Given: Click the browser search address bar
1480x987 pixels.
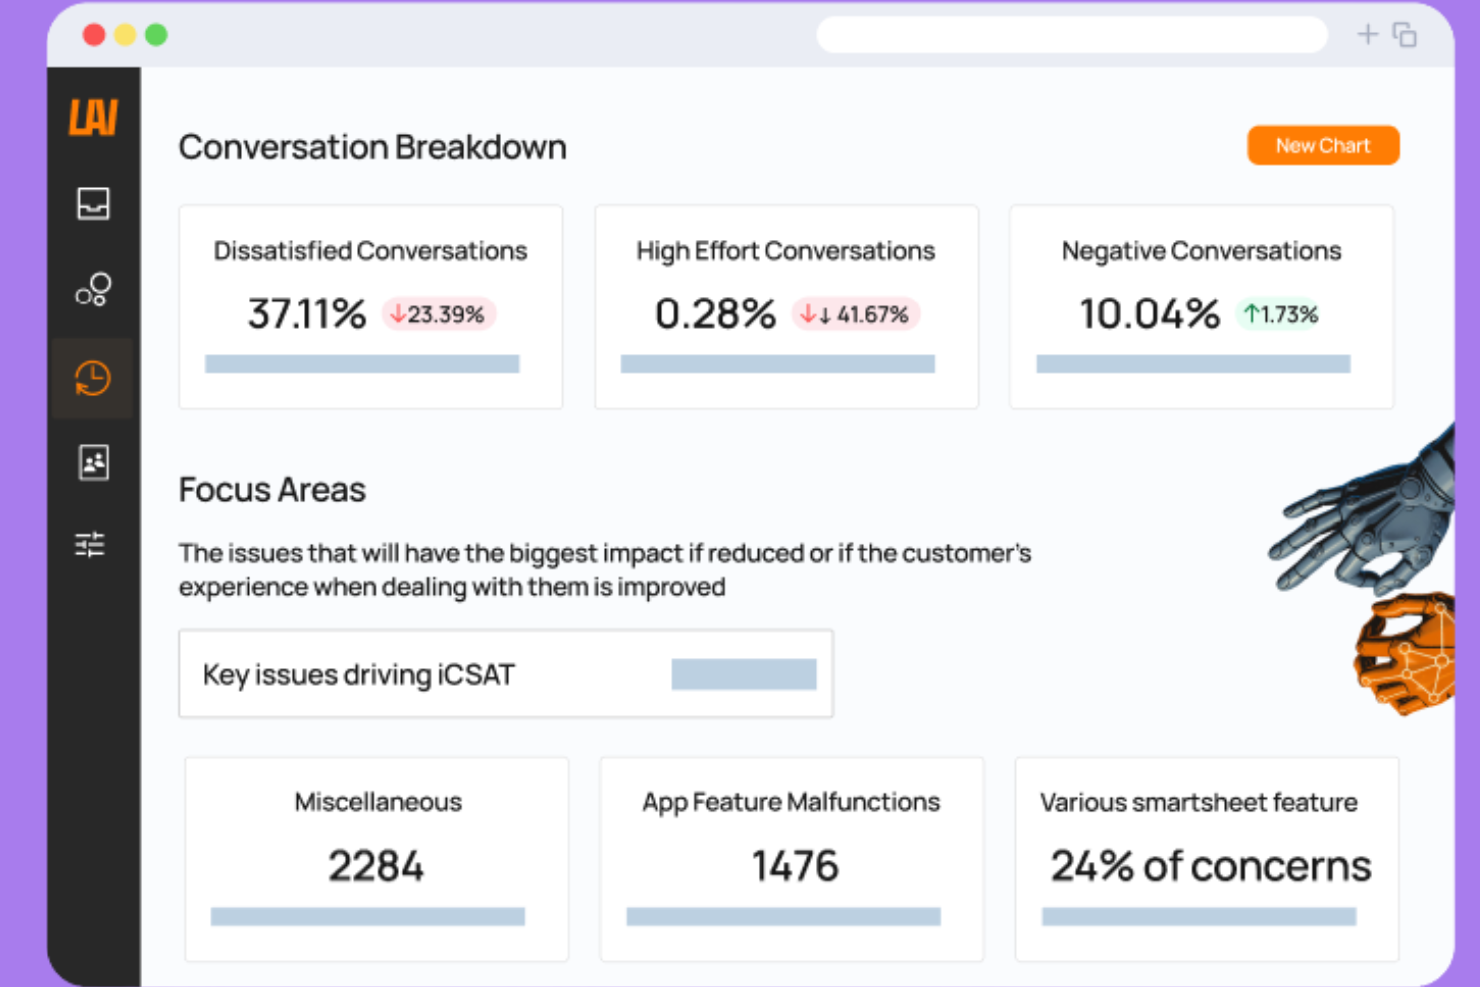Looking at the screenshot, I should 1071,34.
